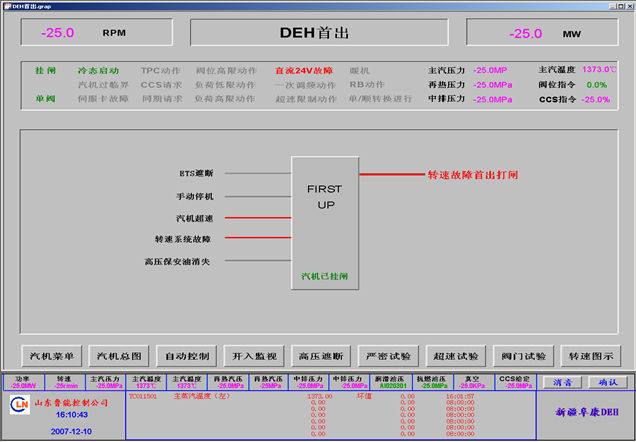Open the 严密试验 test page

pos(388,356)
